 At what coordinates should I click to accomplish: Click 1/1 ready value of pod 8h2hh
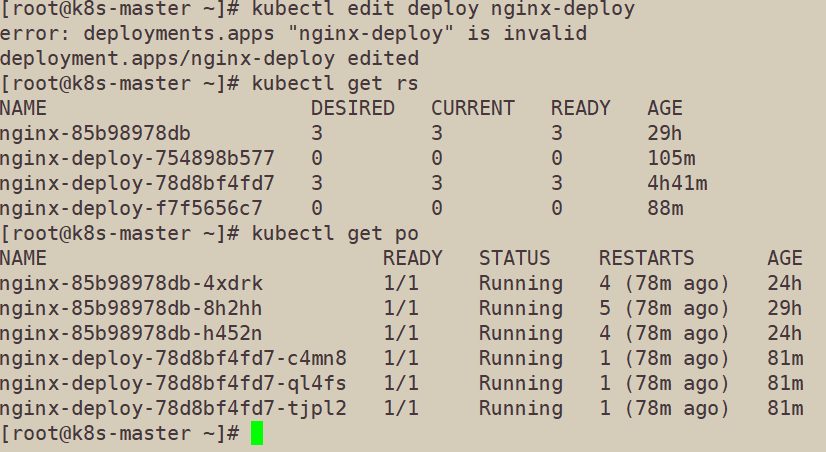[401, 309]
